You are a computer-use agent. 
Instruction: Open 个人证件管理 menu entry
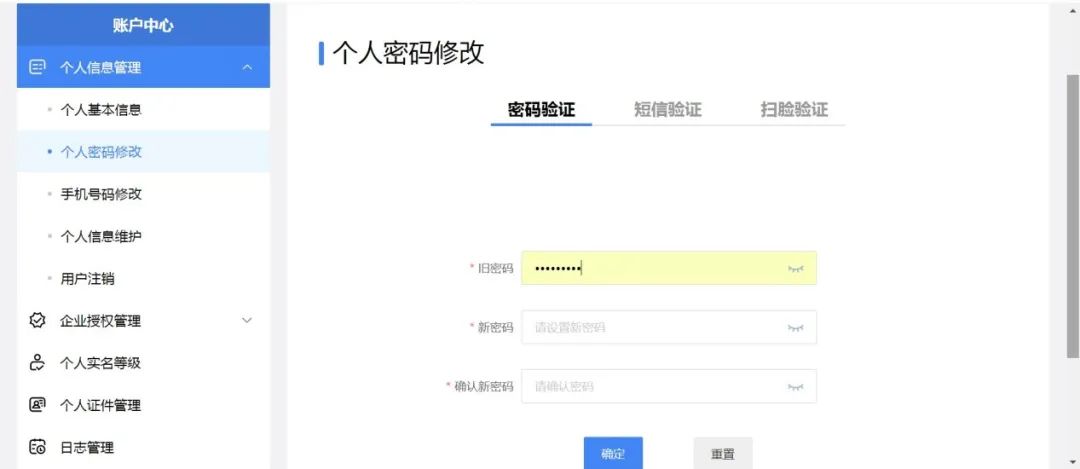point(143,405)
